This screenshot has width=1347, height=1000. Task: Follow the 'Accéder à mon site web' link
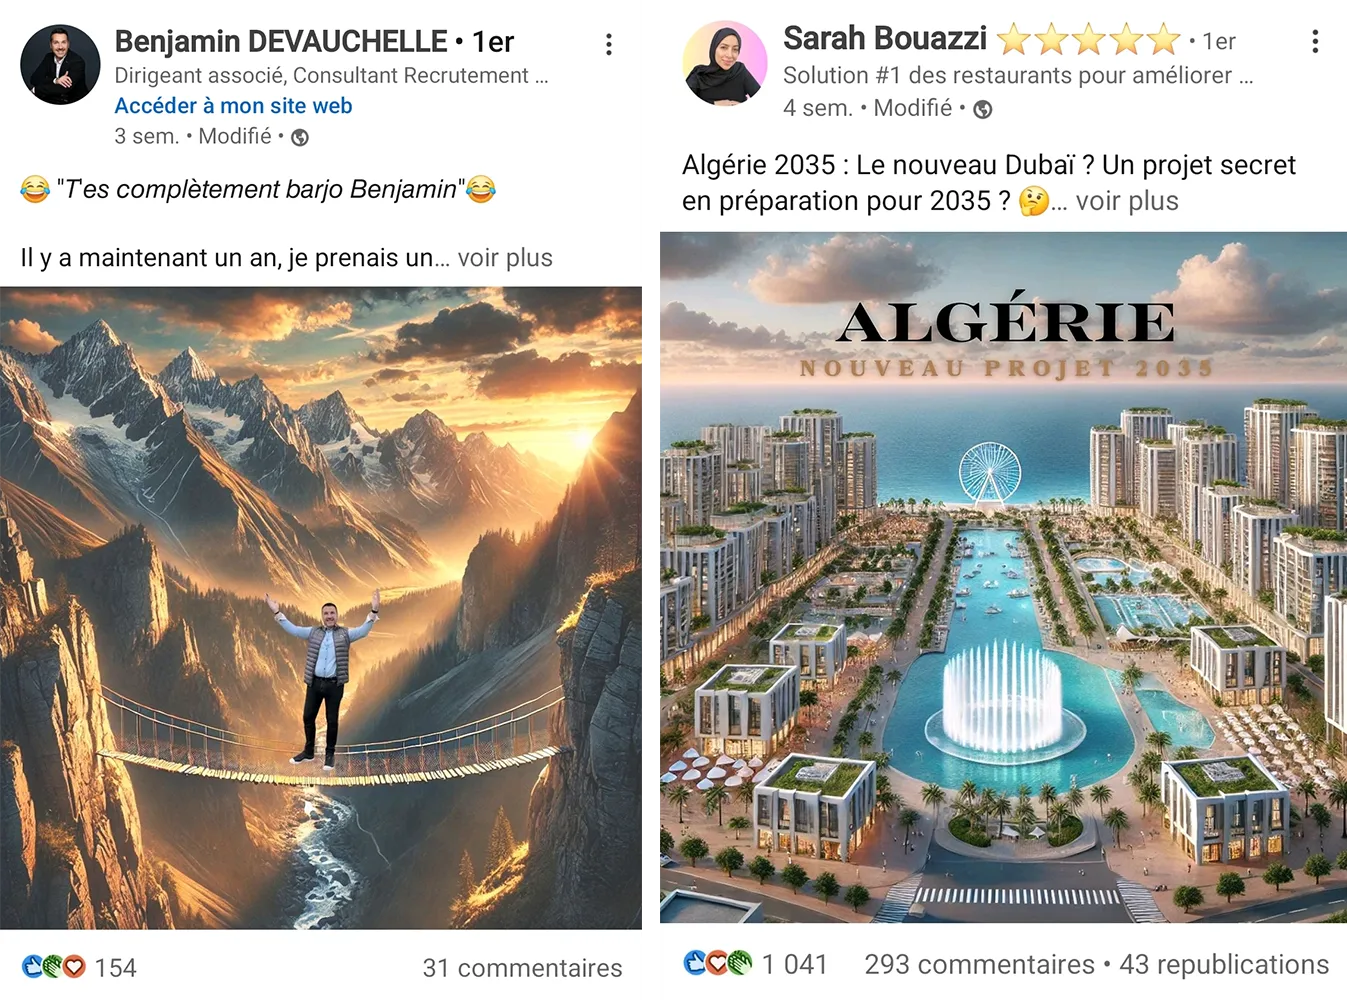click(233, 106)
